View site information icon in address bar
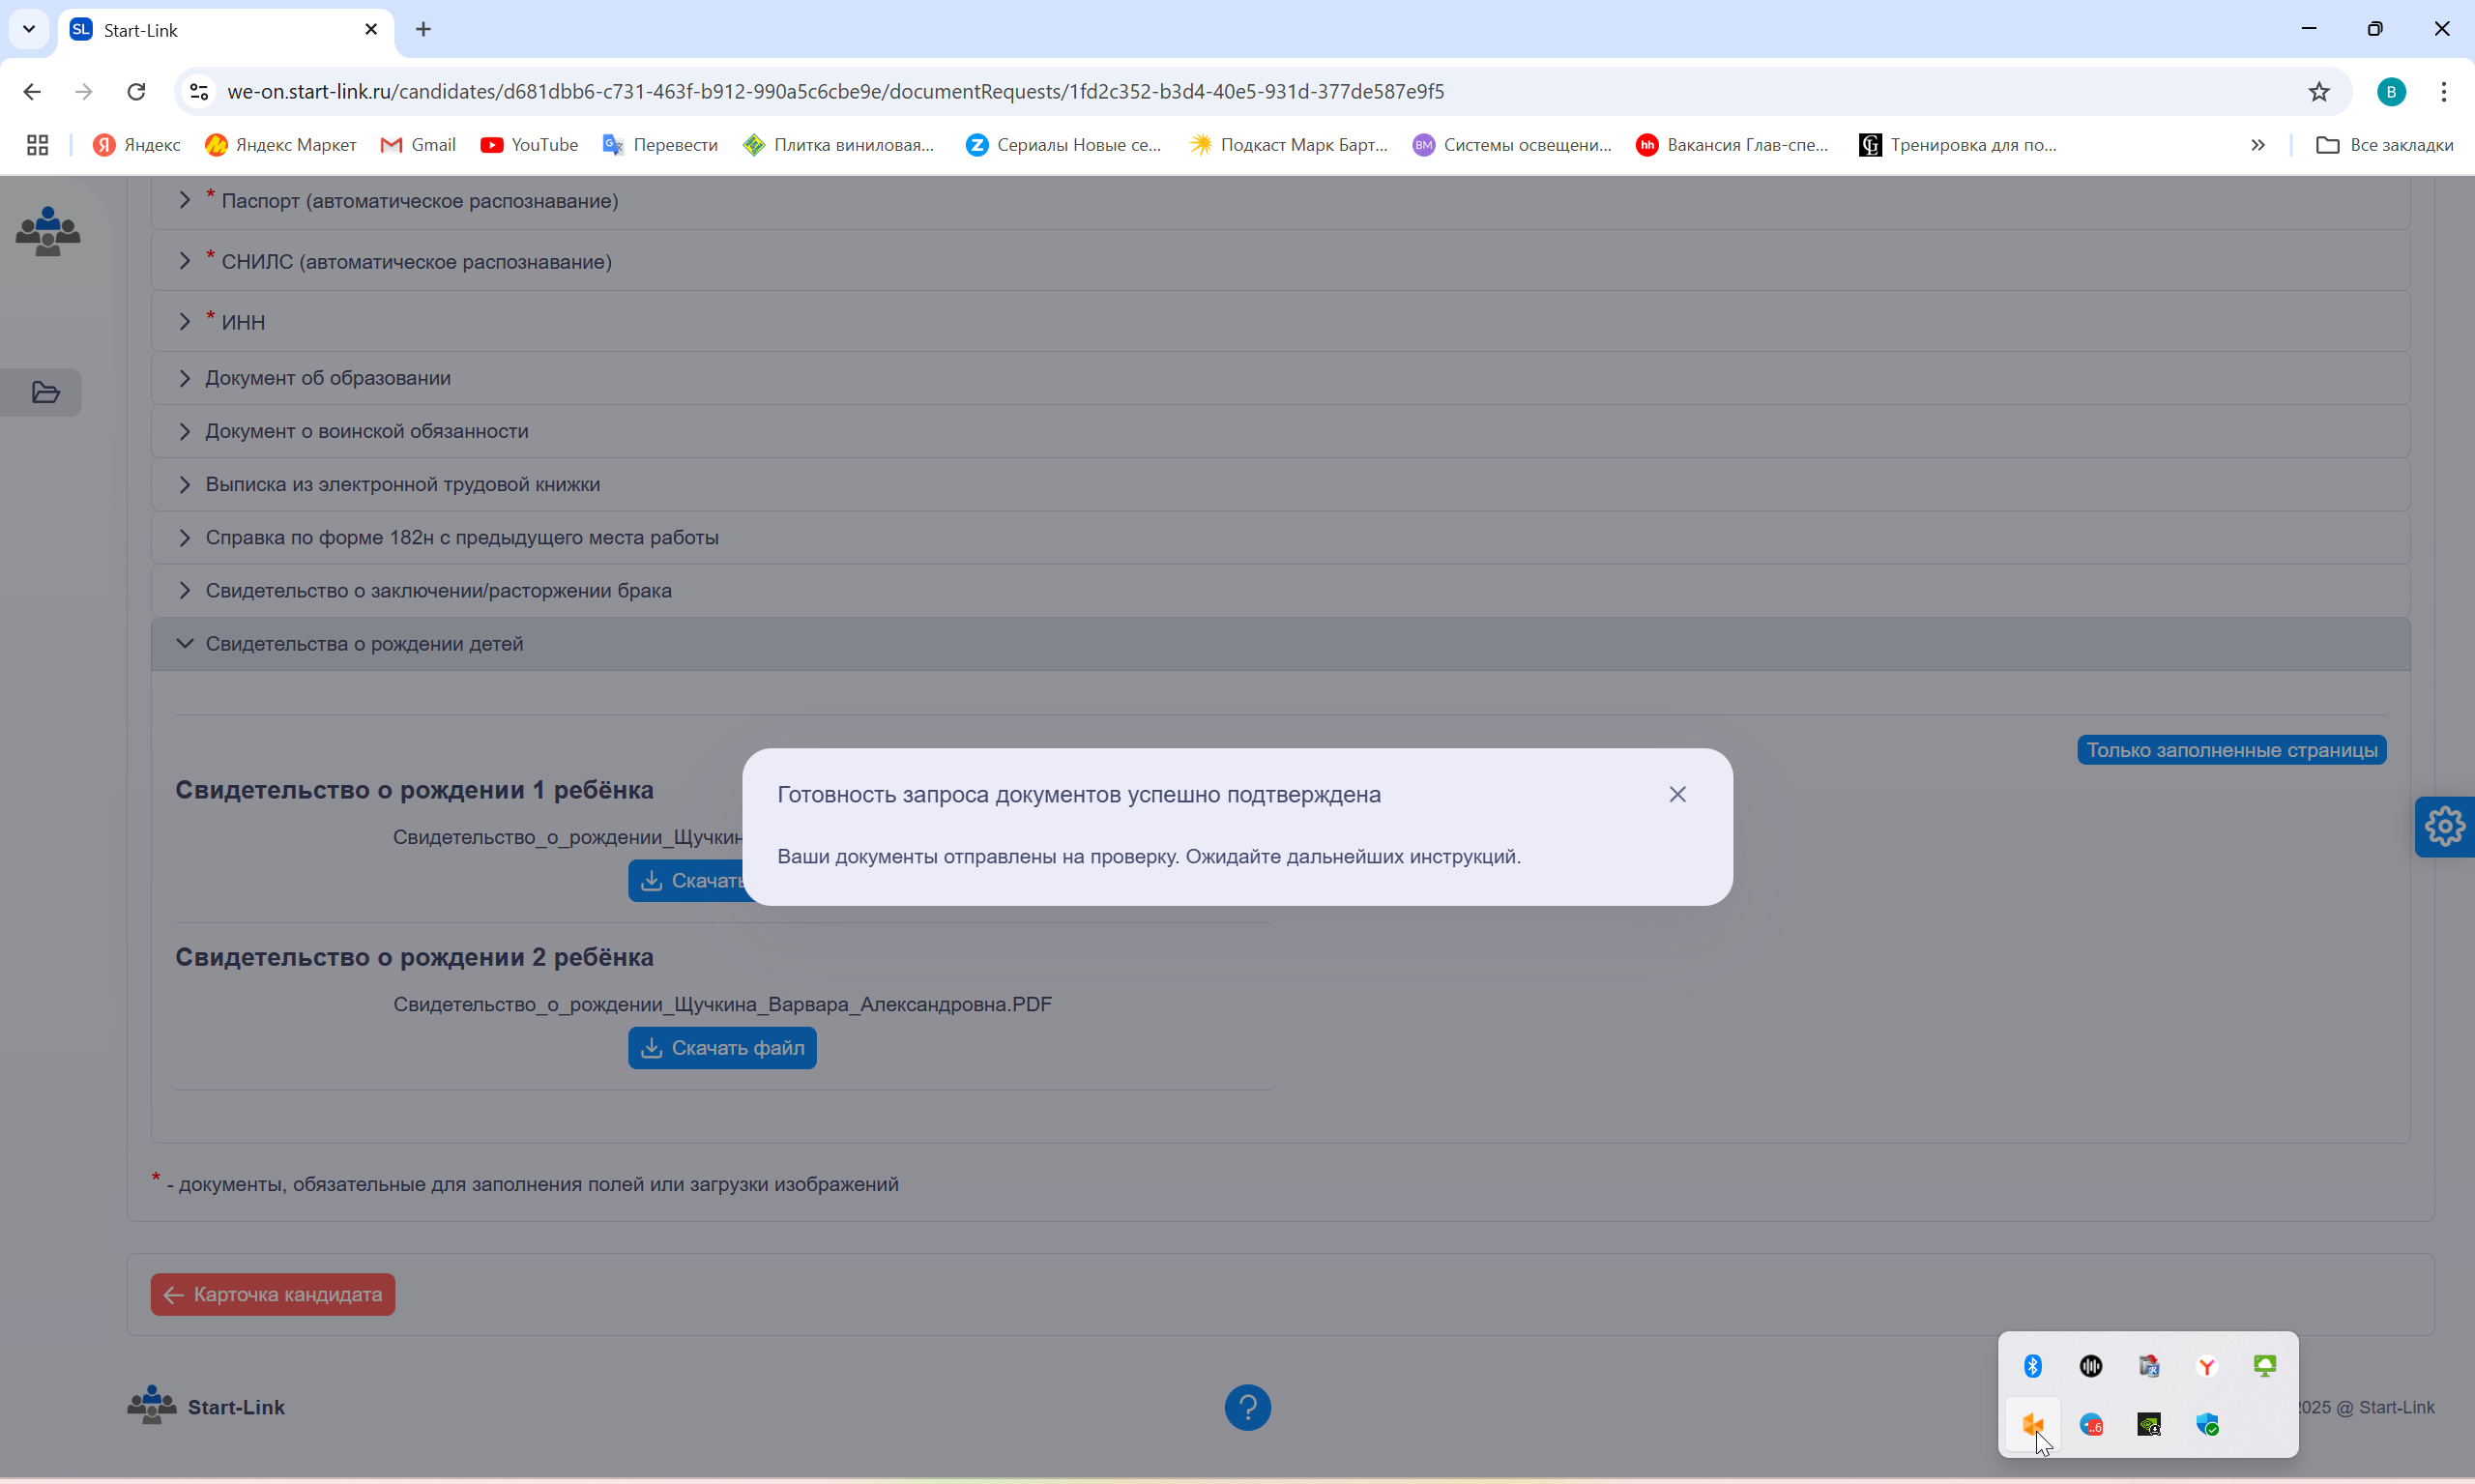The width and height of the screenshot is (2475, 1484). click(199, 91)
